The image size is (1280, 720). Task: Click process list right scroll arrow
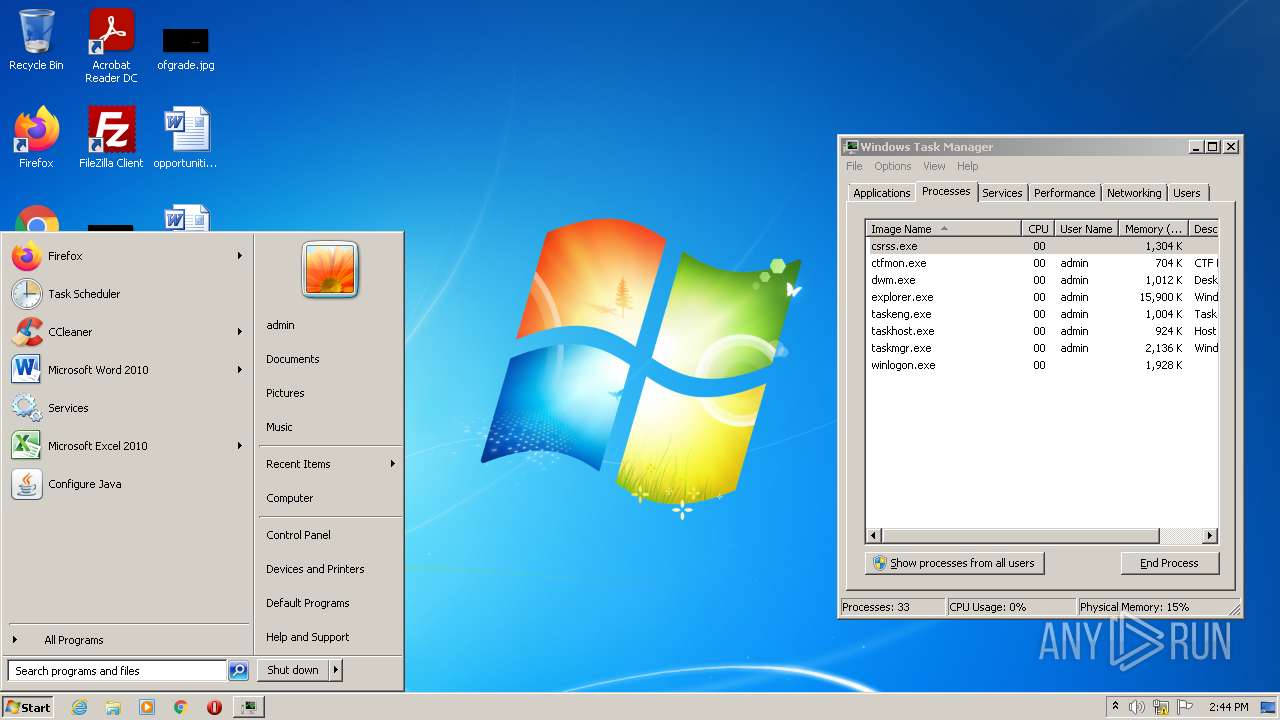tap(1210, 536)
